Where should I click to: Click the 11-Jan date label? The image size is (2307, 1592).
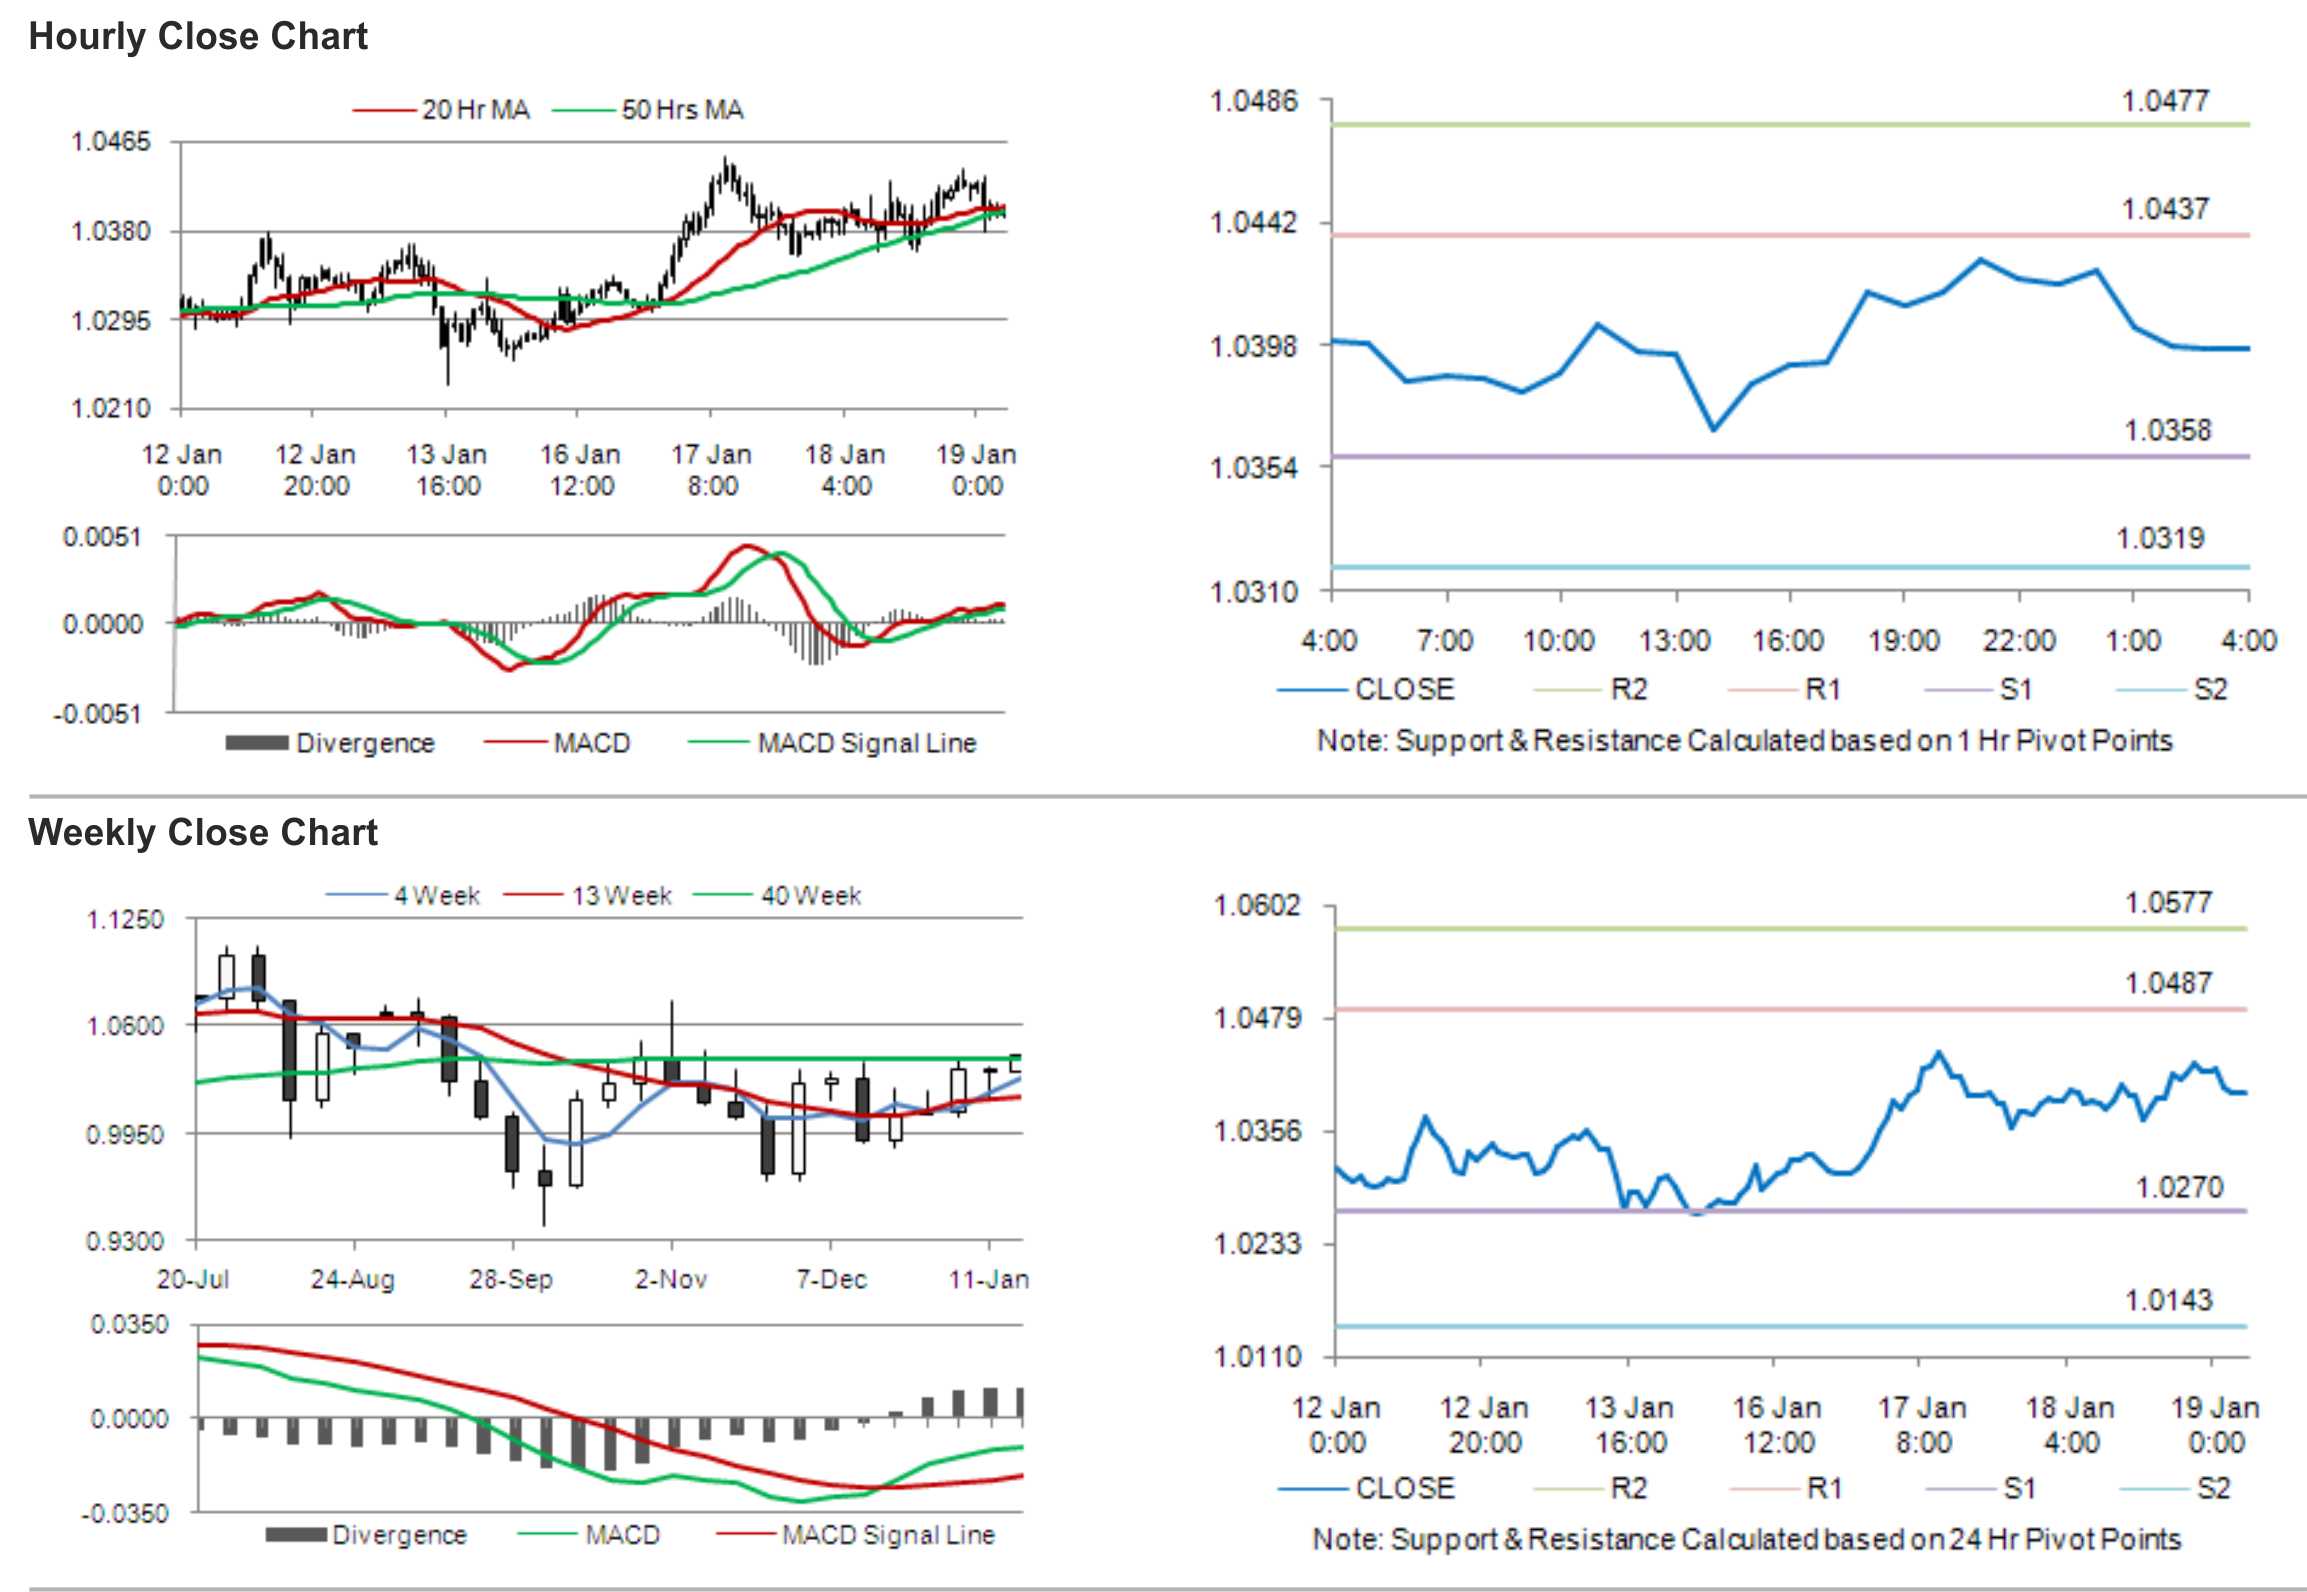tap(989, 1280)
